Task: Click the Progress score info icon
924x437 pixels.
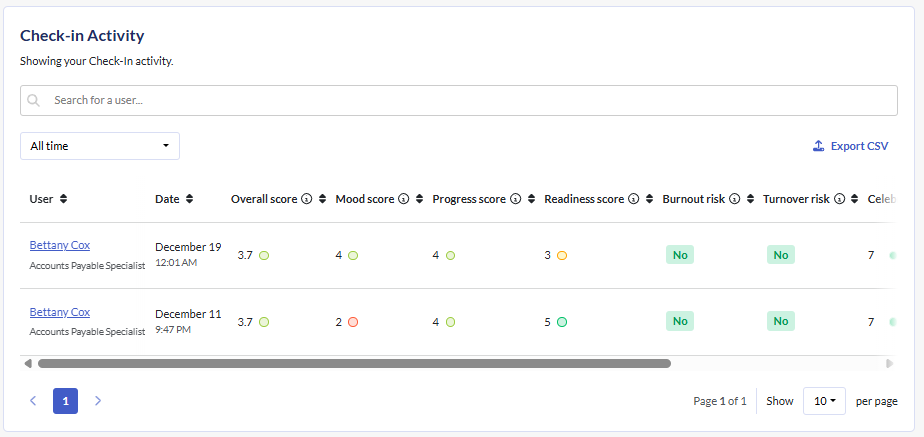Action: pyautogui.click(x=516, y=199)
